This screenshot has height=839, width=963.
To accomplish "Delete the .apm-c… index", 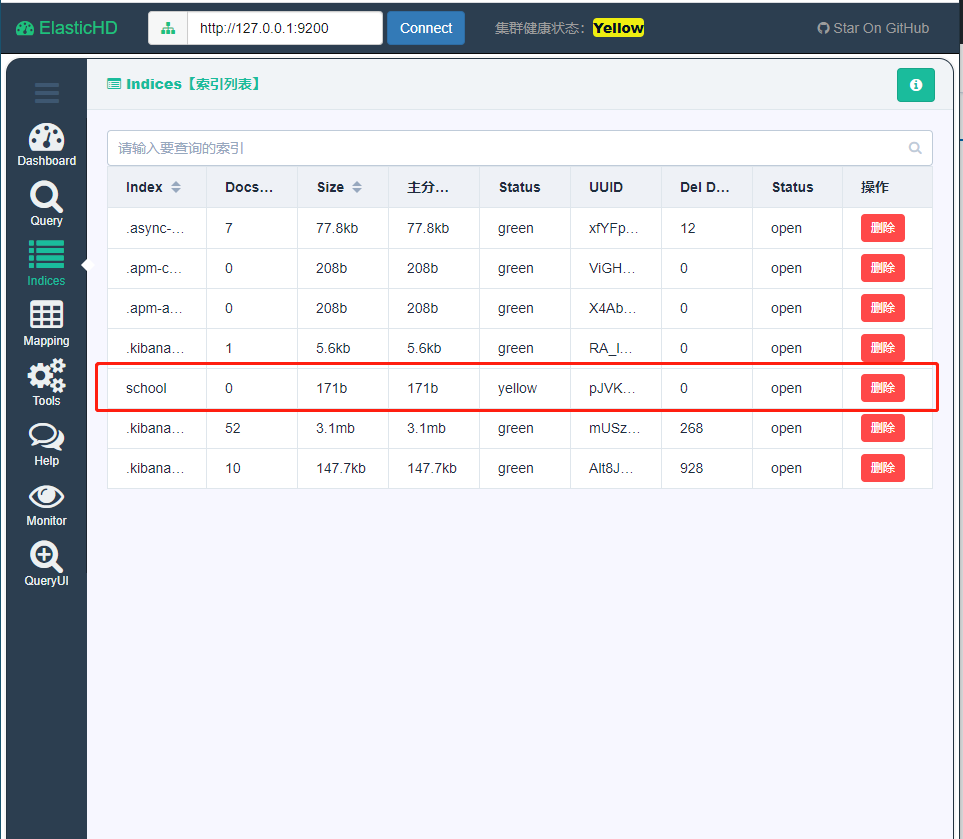I will pyautogui.click(x=883, y=268).
